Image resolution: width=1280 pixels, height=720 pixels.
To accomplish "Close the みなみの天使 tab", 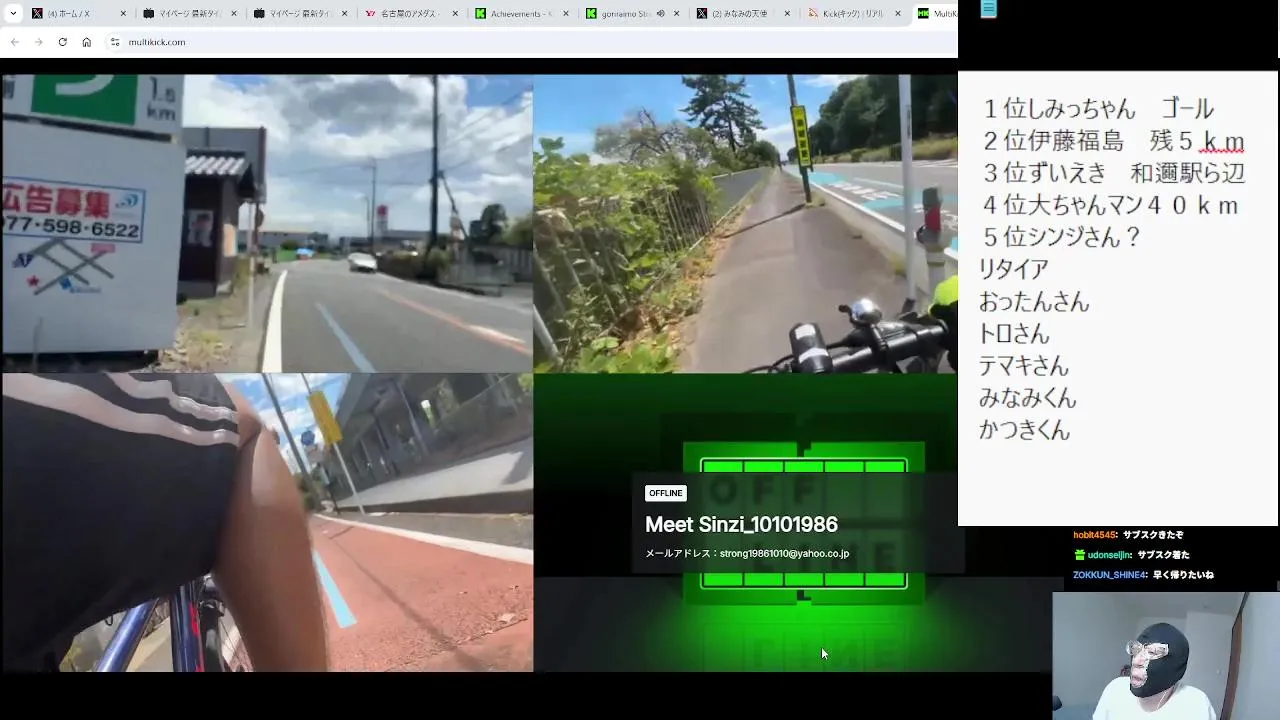I will point(788,14).
